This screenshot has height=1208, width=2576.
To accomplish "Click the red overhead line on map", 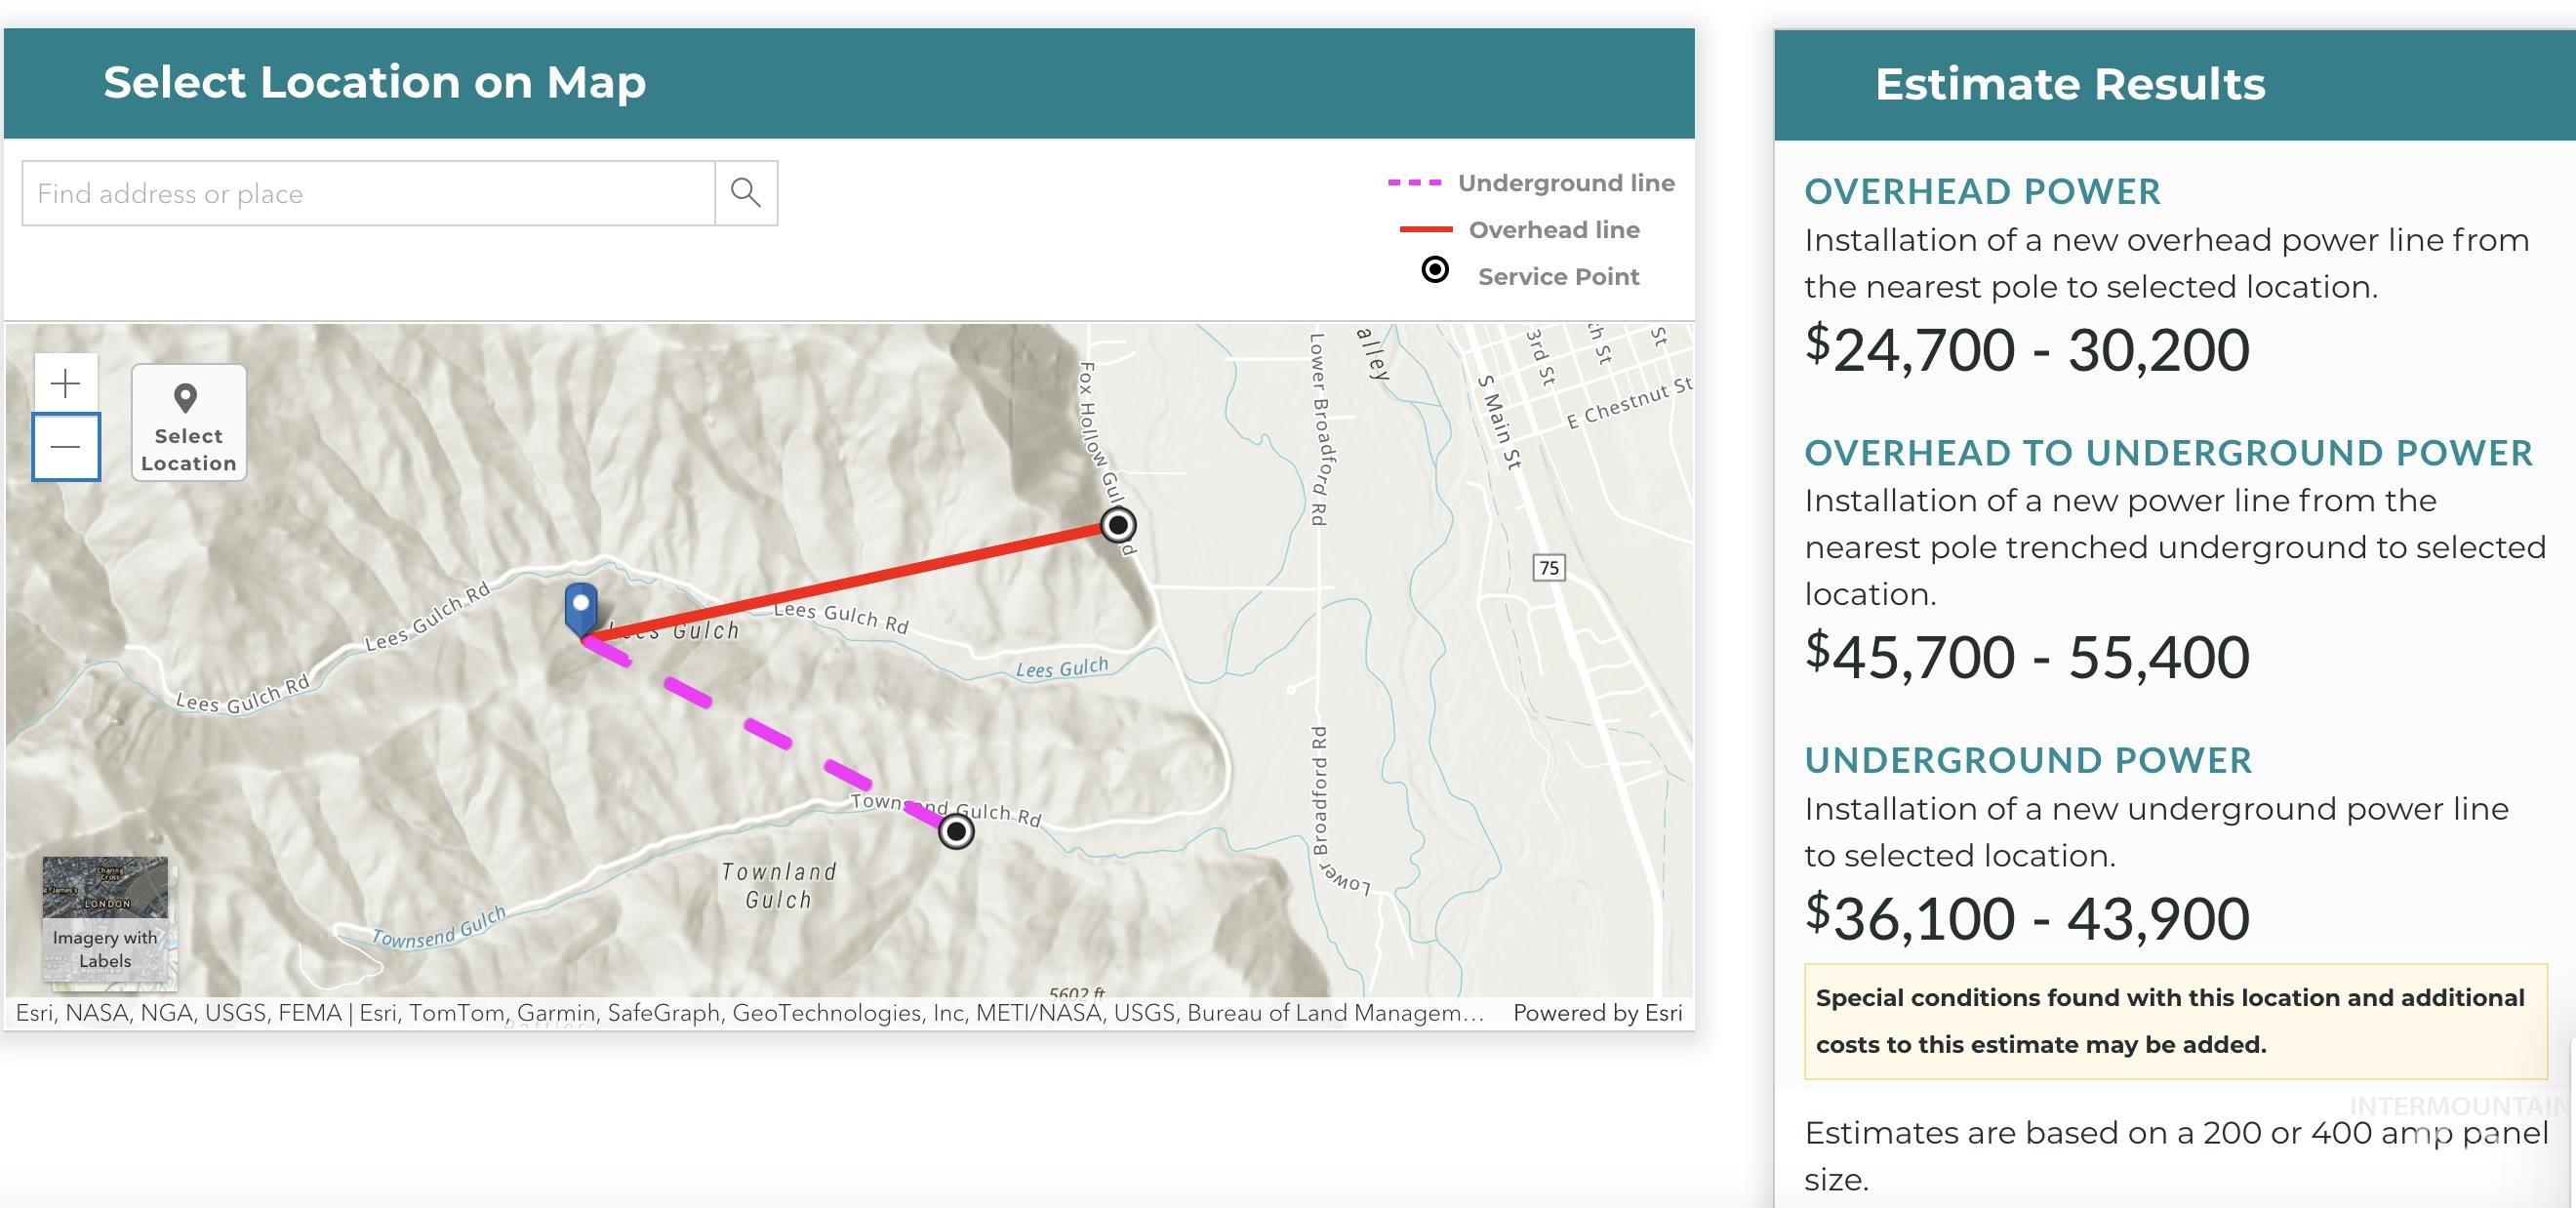I will coord(850,582).
